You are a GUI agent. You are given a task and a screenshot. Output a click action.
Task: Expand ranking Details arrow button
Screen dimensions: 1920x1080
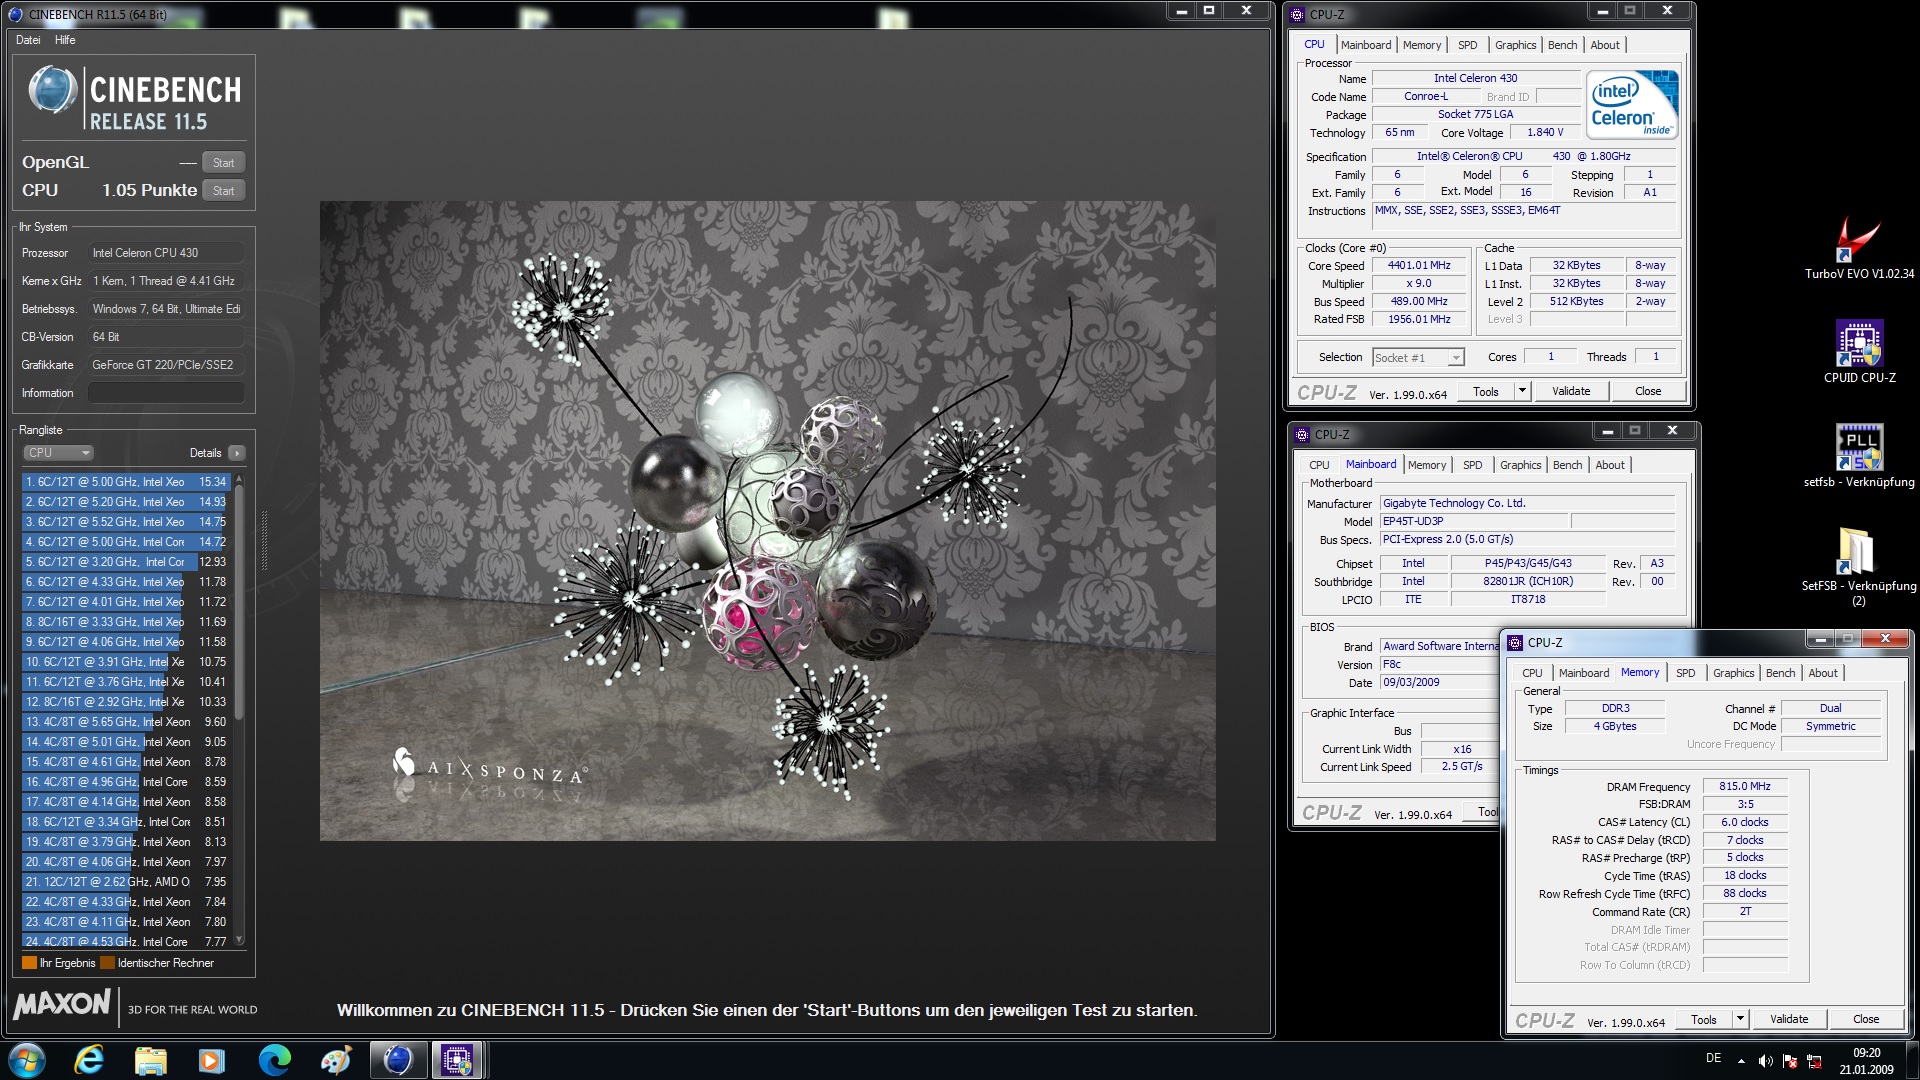click(237, 453)
